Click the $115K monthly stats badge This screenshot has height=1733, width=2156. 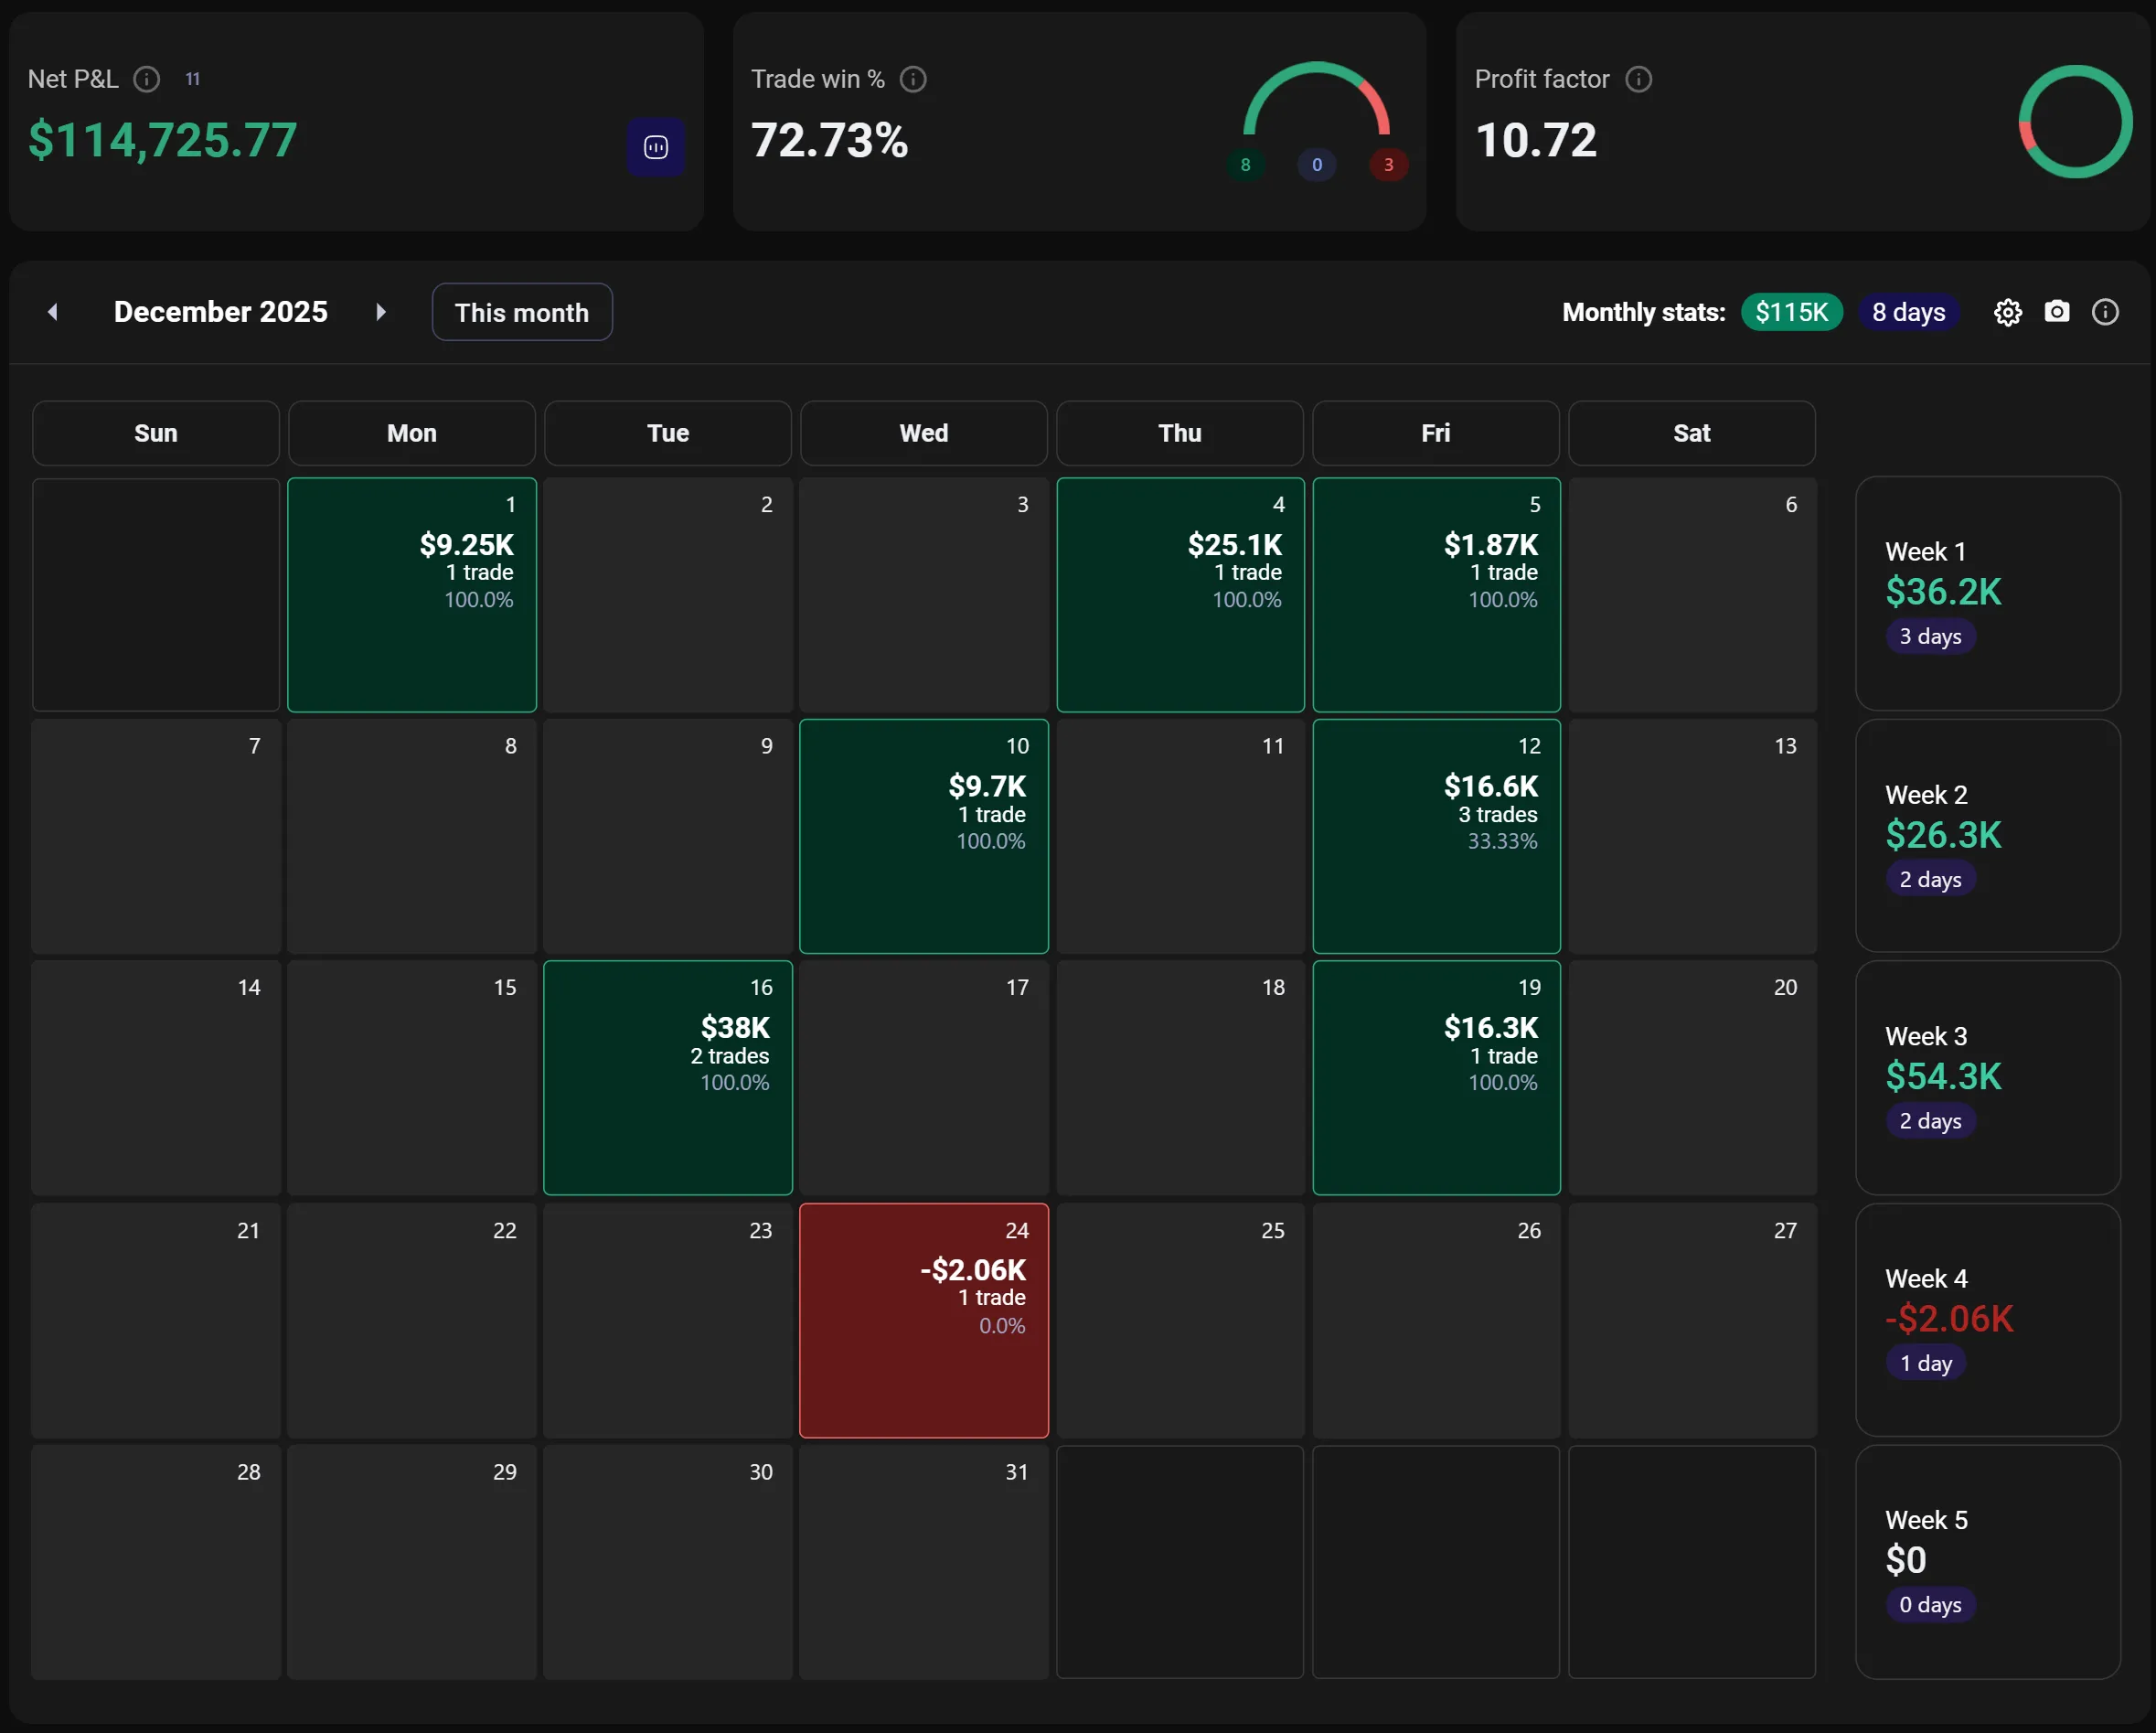[1791, 313]
